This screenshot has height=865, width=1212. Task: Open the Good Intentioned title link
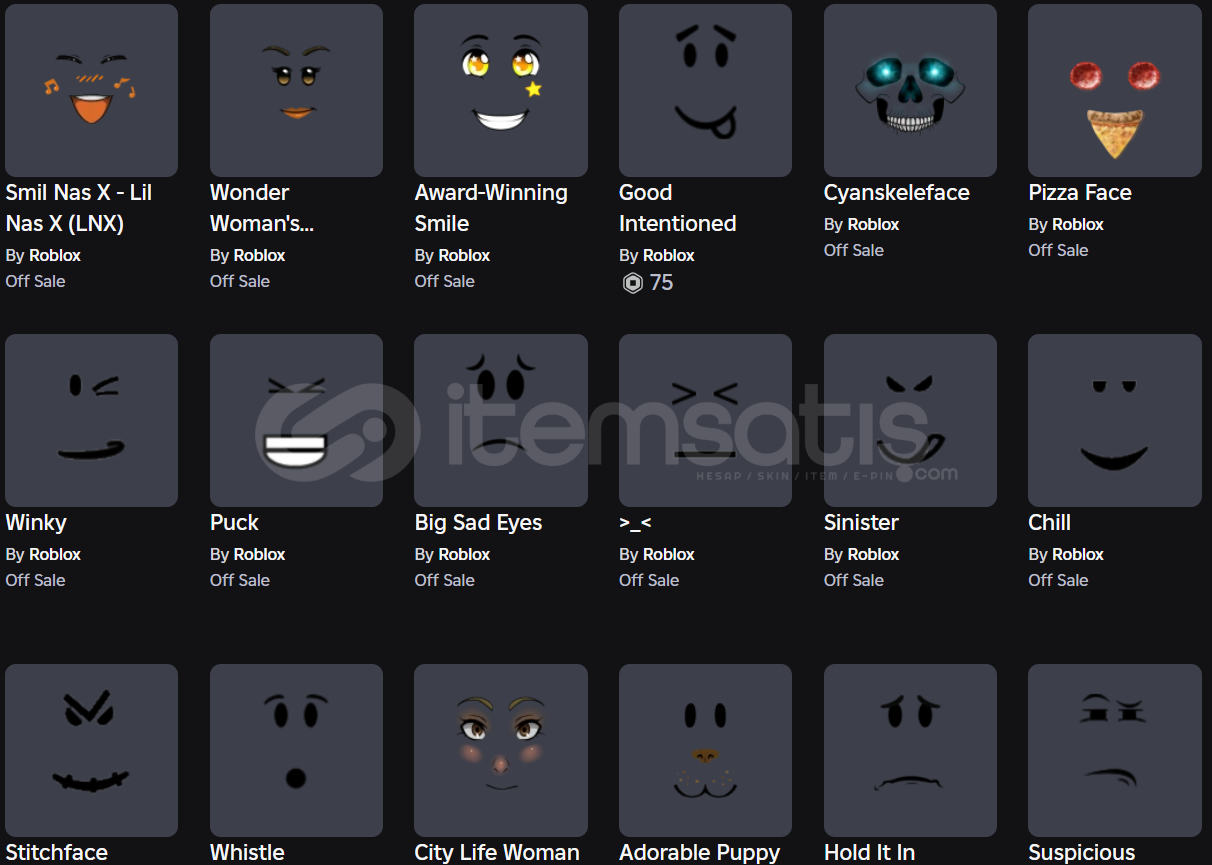(x=677, y=208)
